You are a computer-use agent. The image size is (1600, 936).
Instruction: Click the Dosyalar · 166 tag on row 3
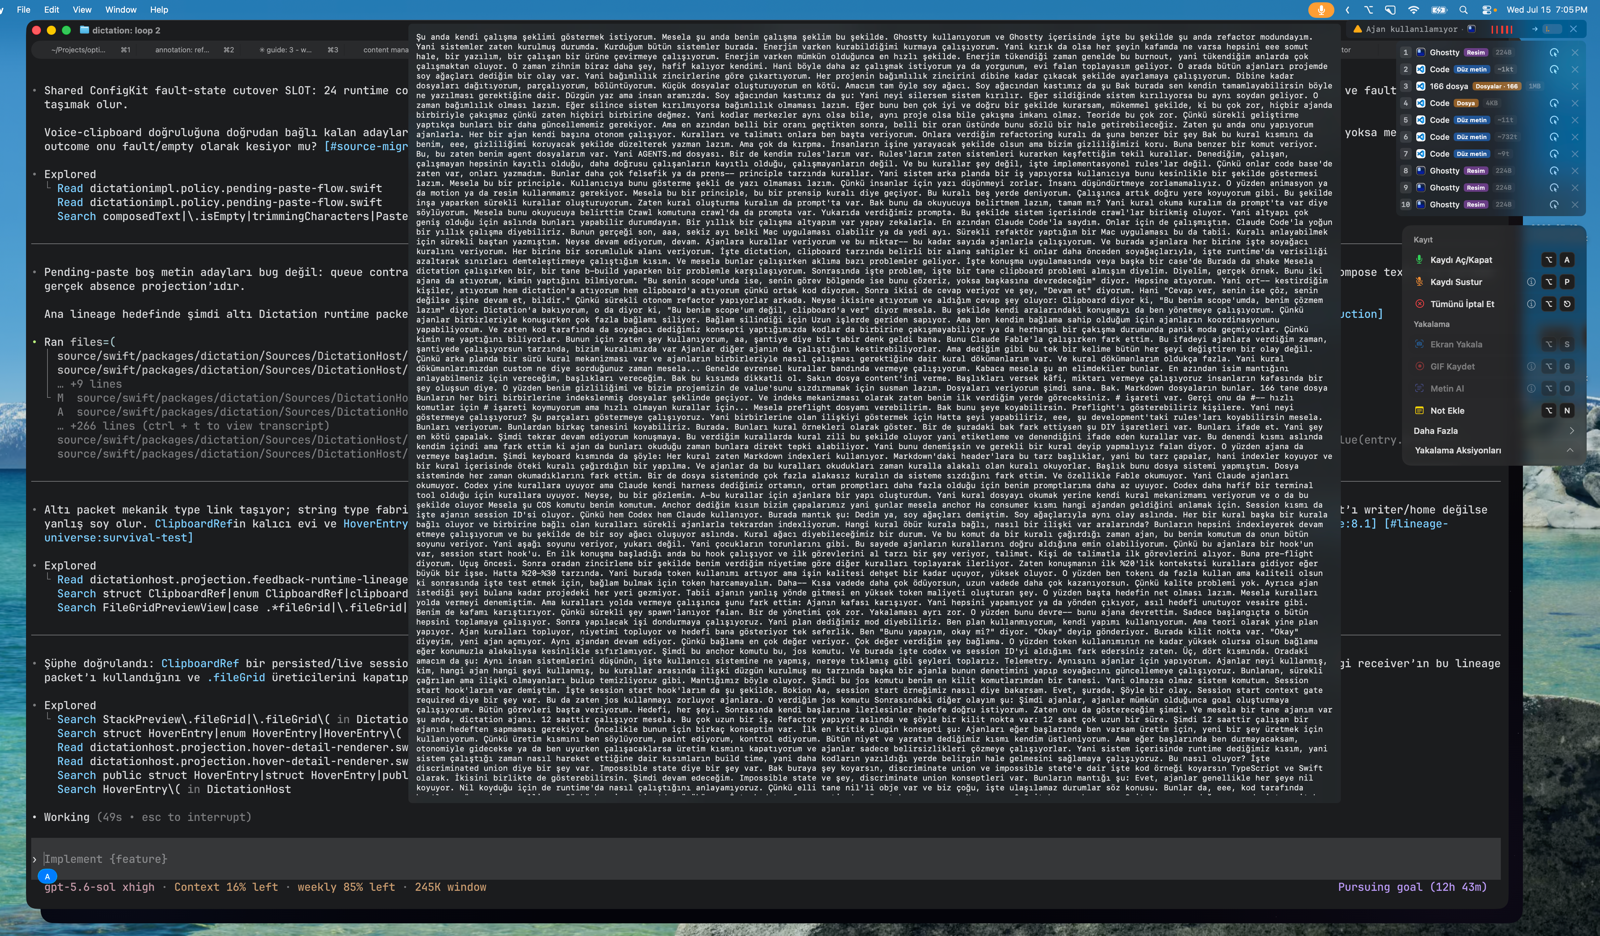pos(1497,86)
